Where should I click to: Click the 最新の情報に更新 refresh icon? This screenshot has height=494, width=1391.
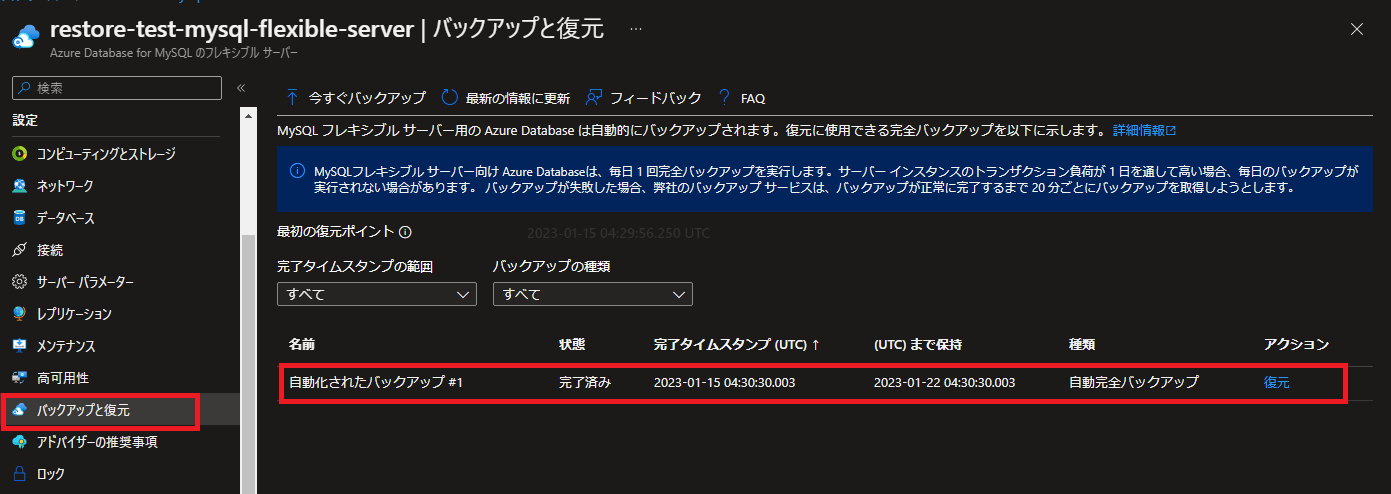tap(450, 98)
